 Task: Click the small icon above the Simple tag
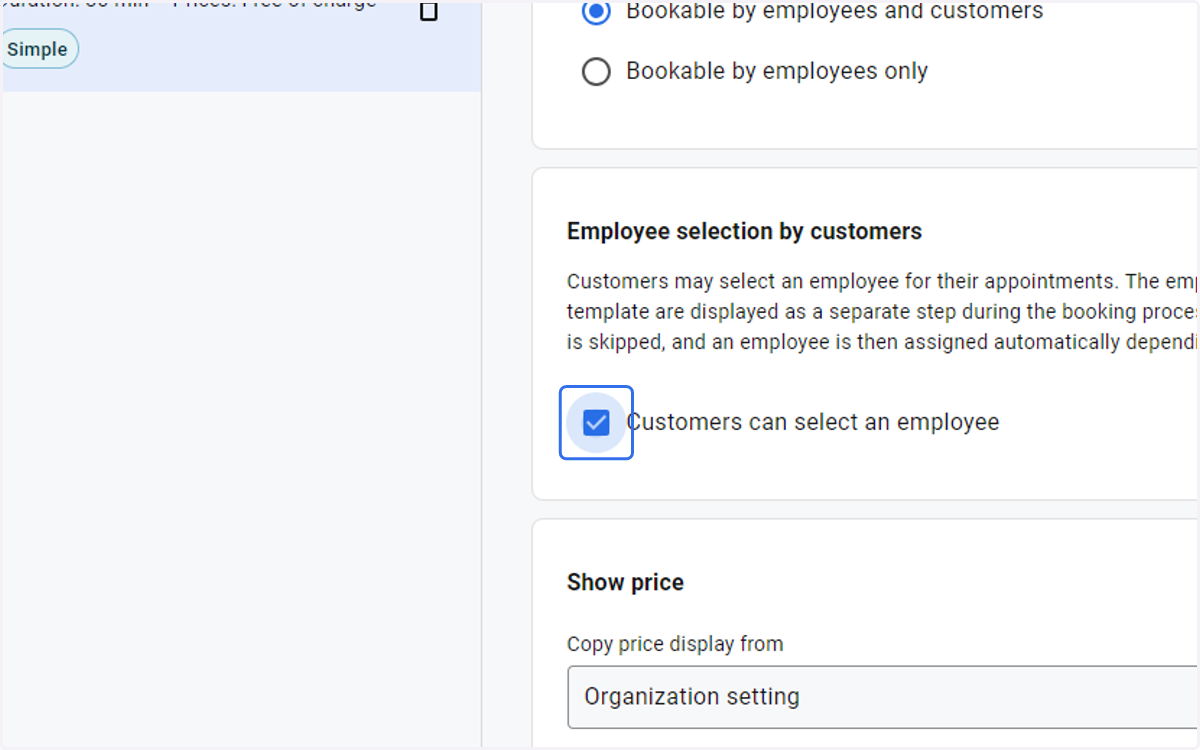429,11
